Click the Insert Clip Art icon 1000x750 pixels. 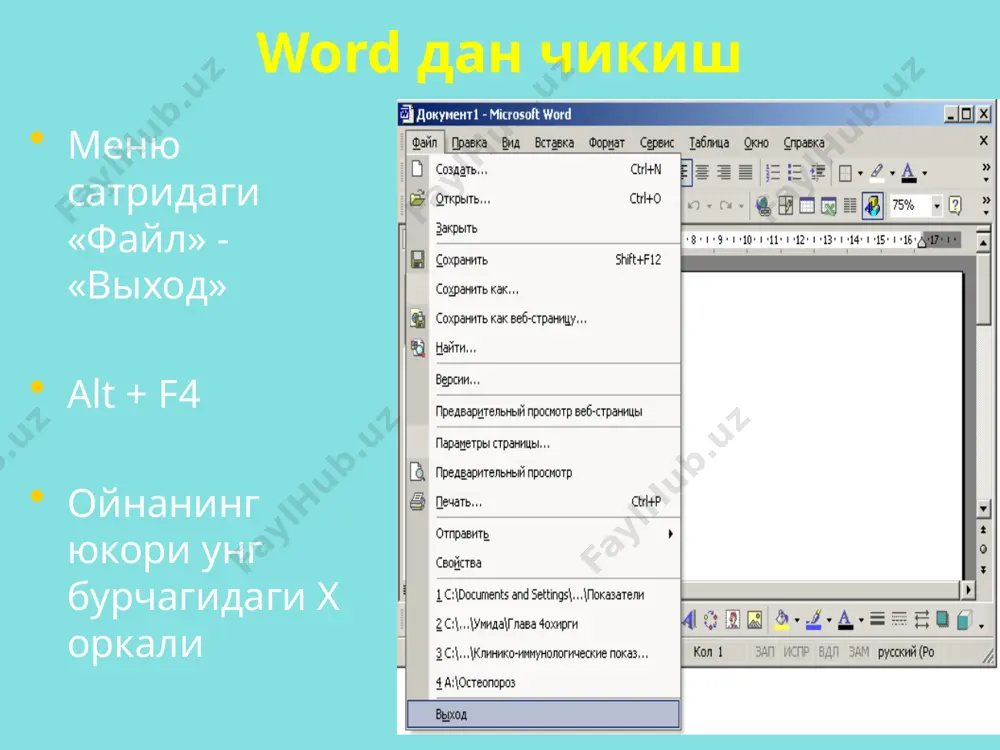pos(733,619)
